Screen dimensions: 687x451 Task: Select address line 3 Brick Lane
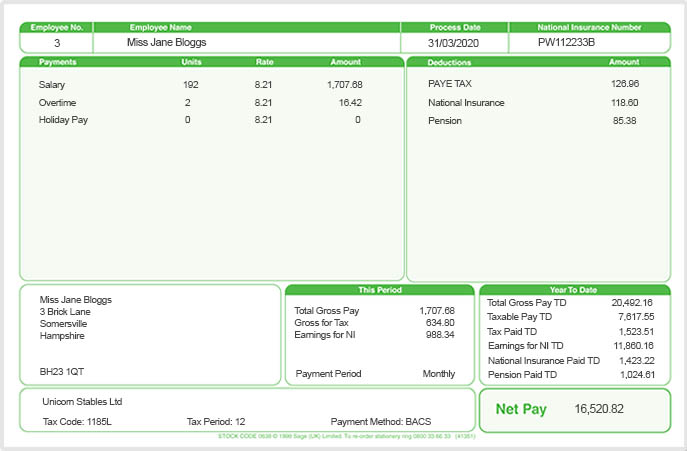[x=65, y=312]
